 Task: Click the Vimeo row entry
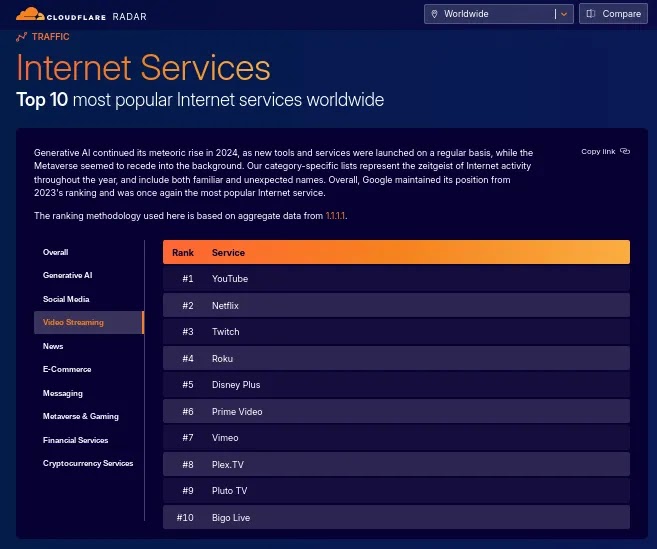[396, 438]
